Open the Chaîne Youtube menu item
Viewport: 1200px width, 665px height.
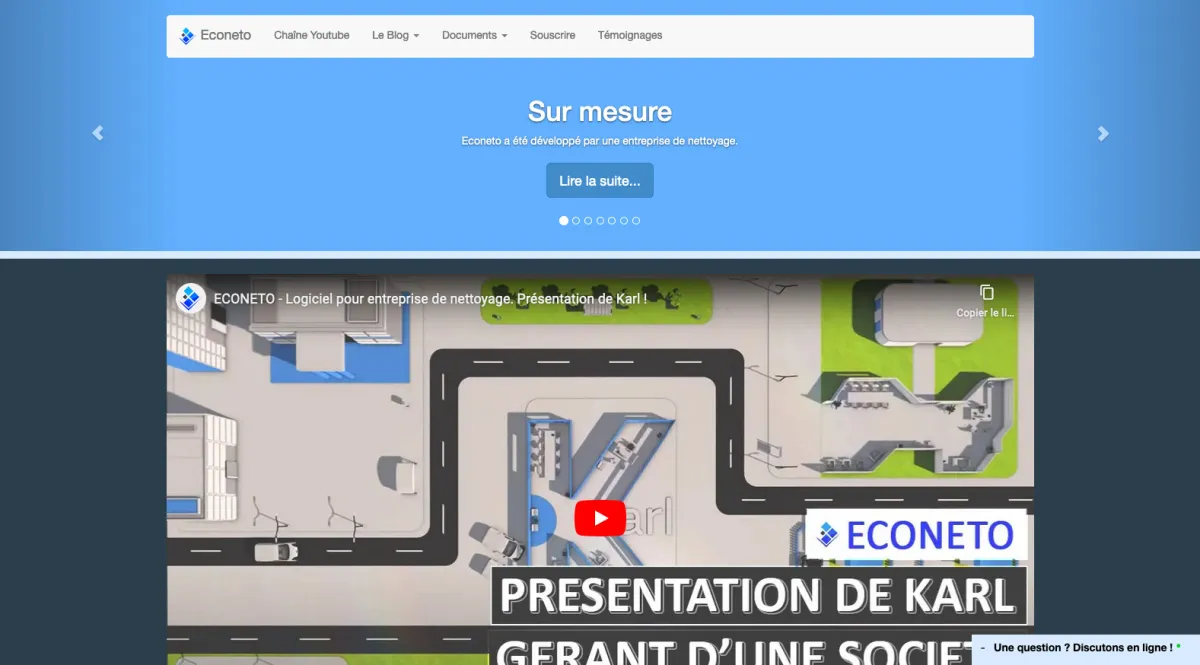tap(312, 35)
